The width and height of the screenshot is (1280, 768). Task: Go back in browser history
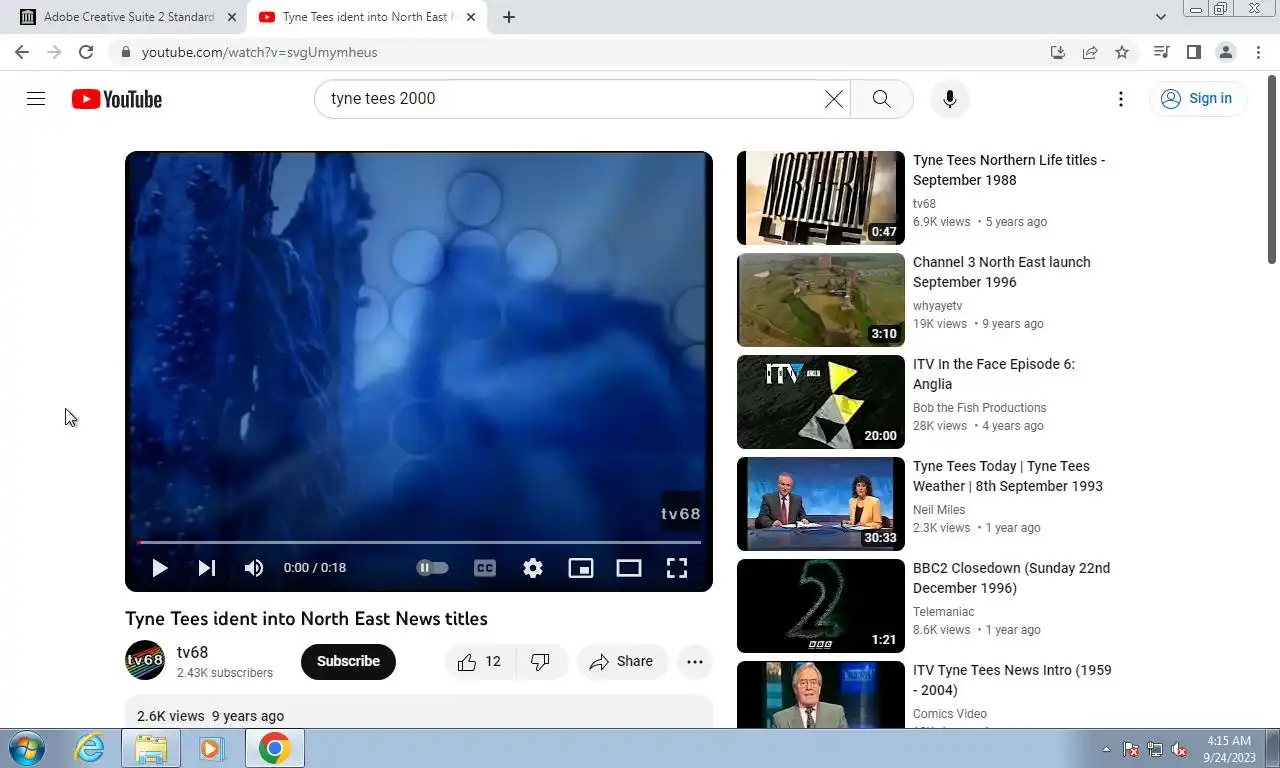coord(22,52)
